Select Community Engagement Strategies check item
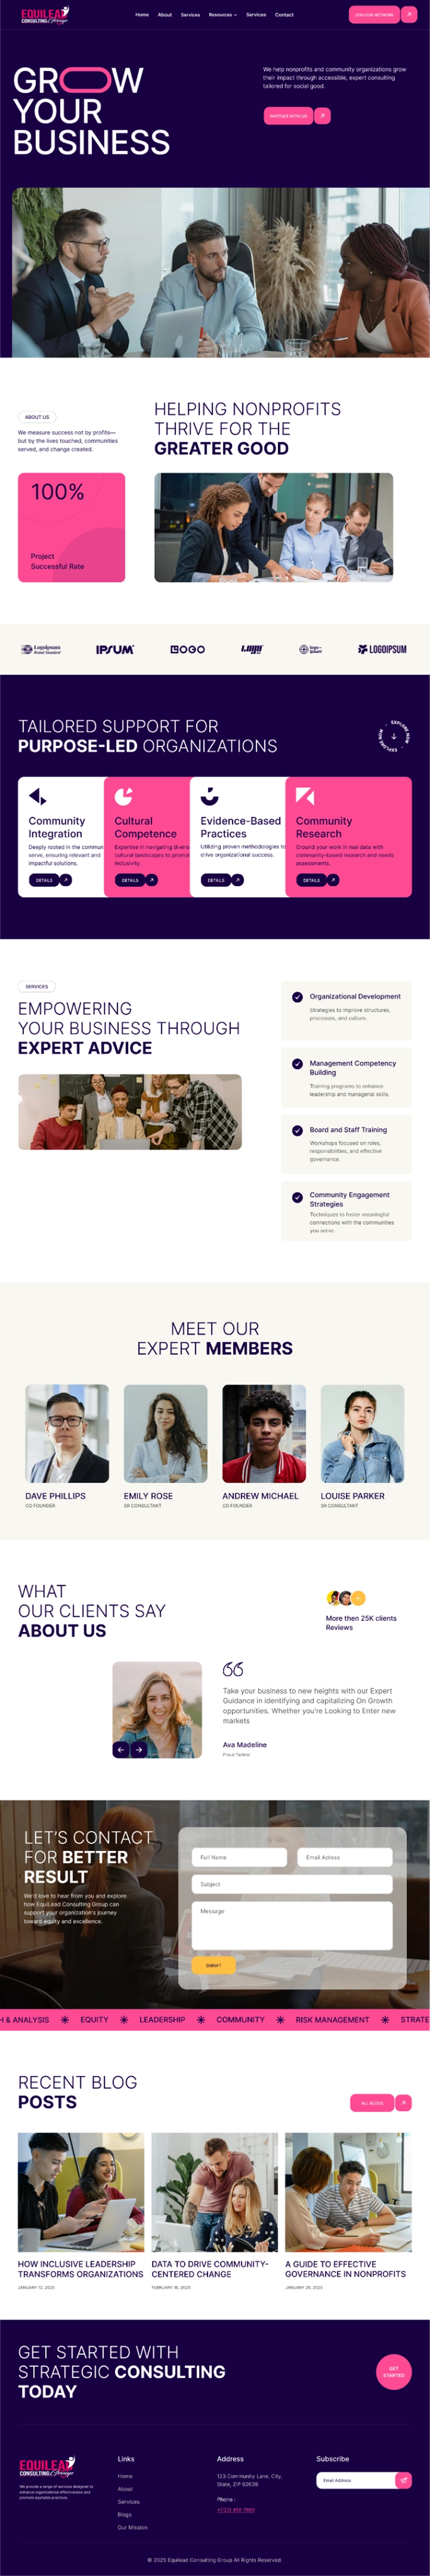The height and width of the screenshot is (2576, 430). pos(297,1197)
